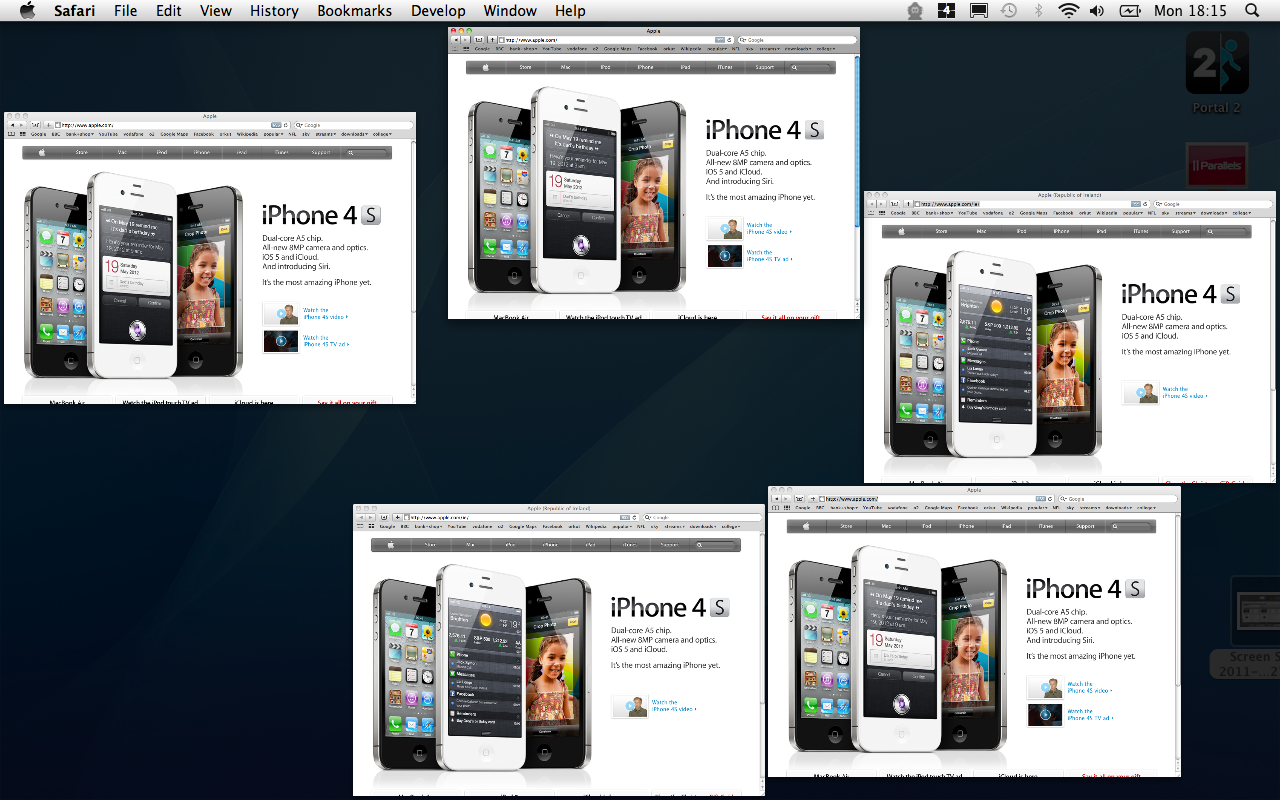The image size is (1280, 800).
Task: Click video thumbnail in bottom-left Ireland window
Action: [x=629, y=707]
